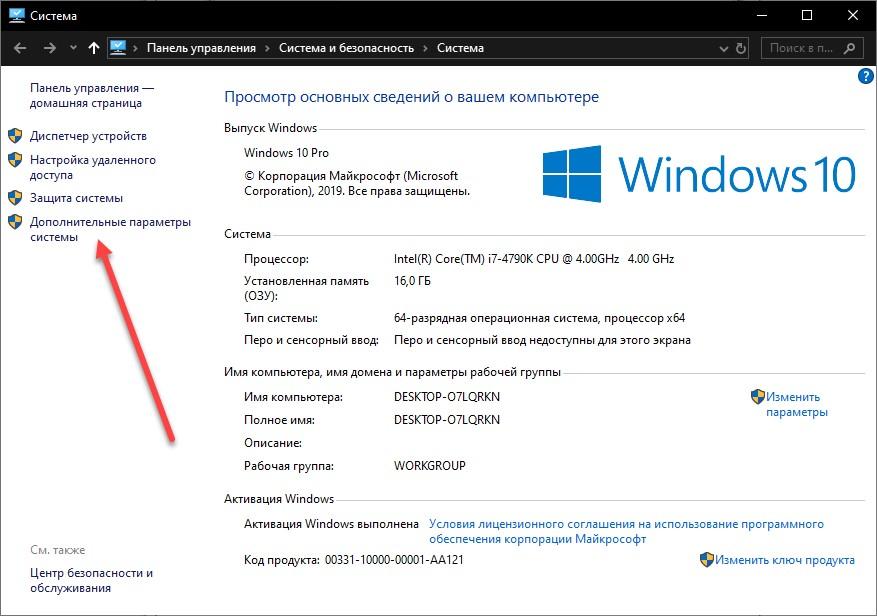Image resolution: width=877 pixels, height=616 pixels.
Task: Click workgroup value 'WORKGROUP'
Action: [430, 465]
